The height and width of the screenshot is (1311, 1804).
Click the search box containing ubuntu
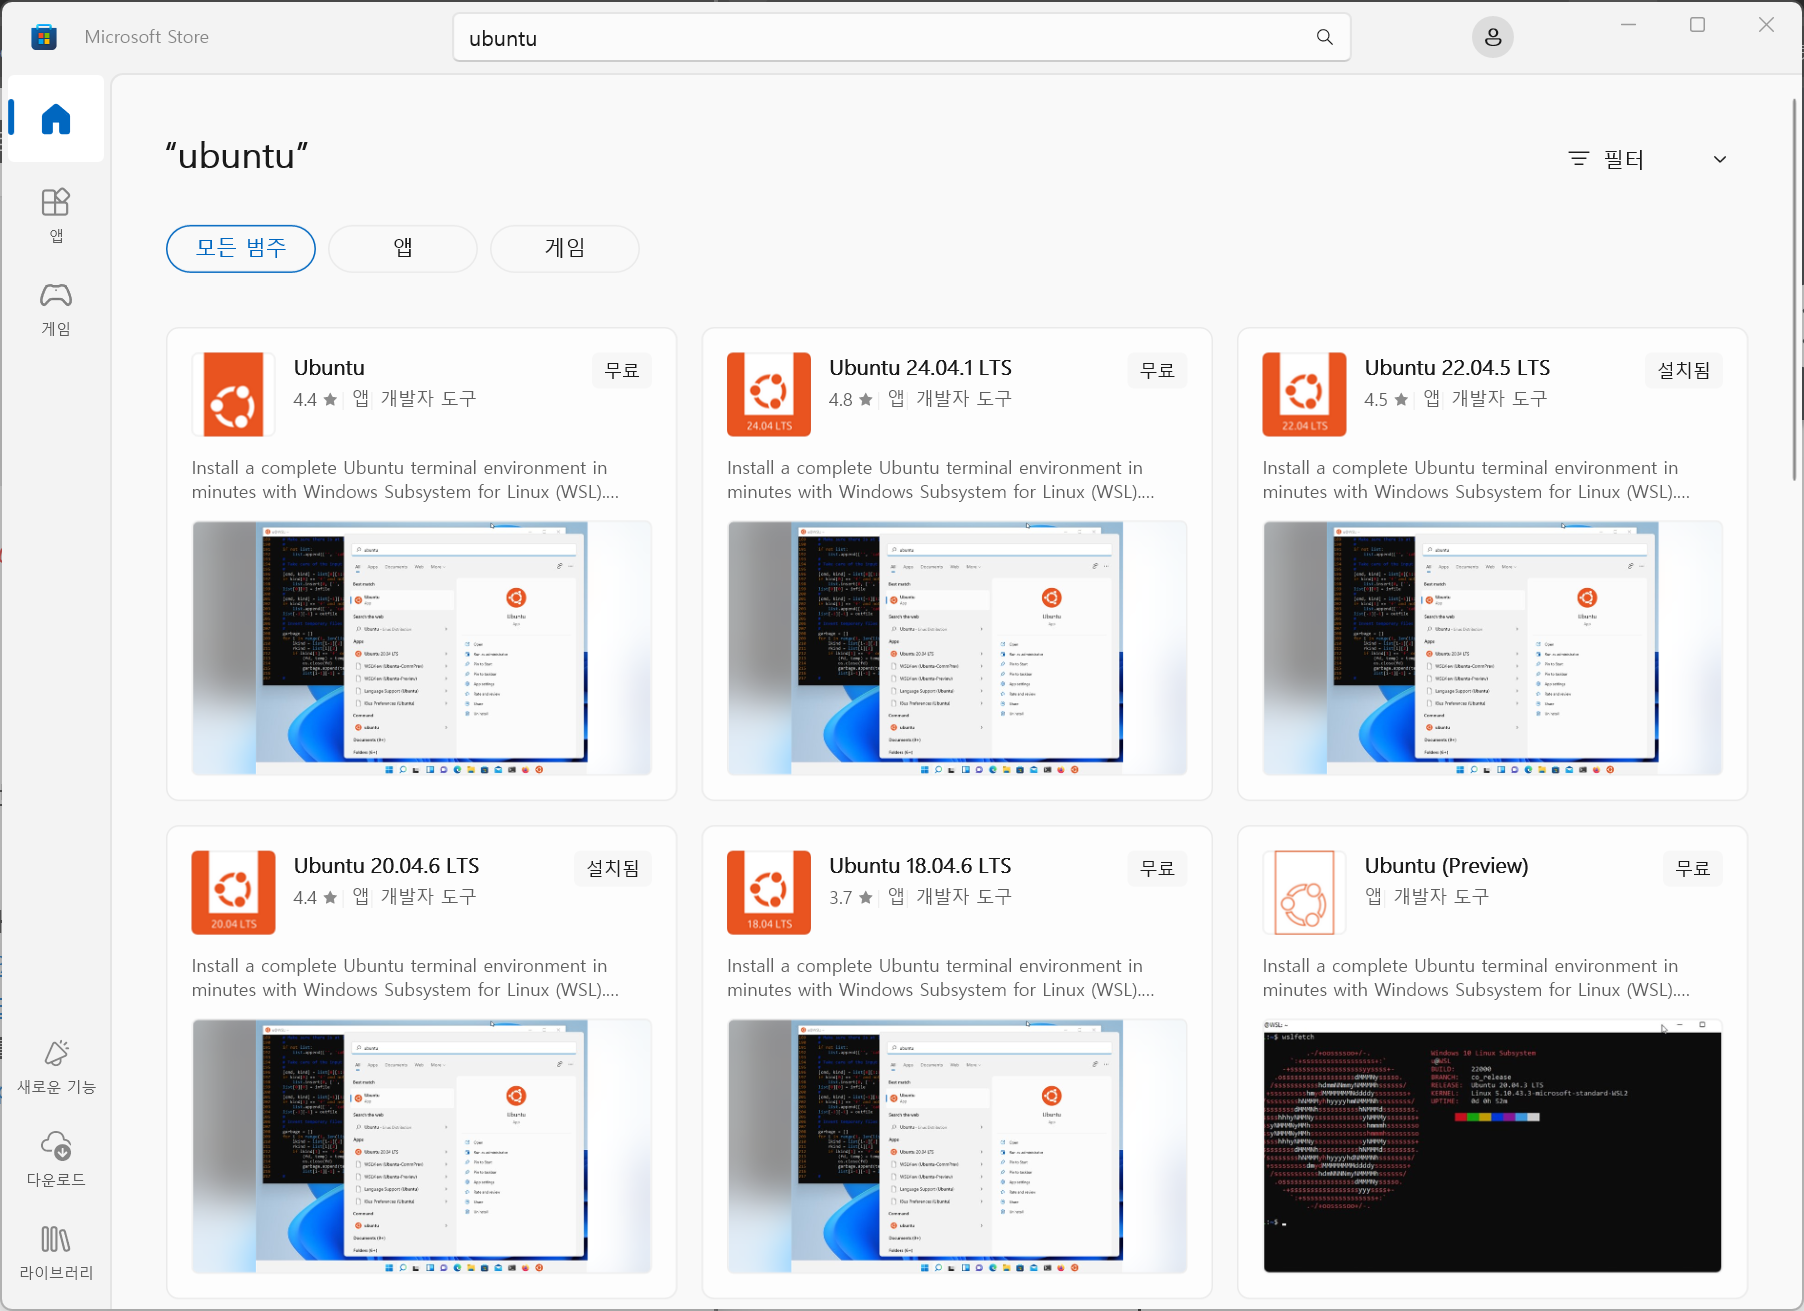point(902,37)
